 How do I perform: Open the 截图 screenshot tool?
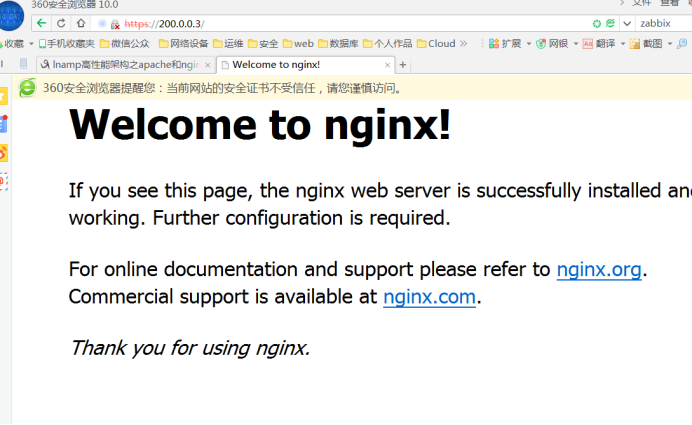tap(646, 44)
